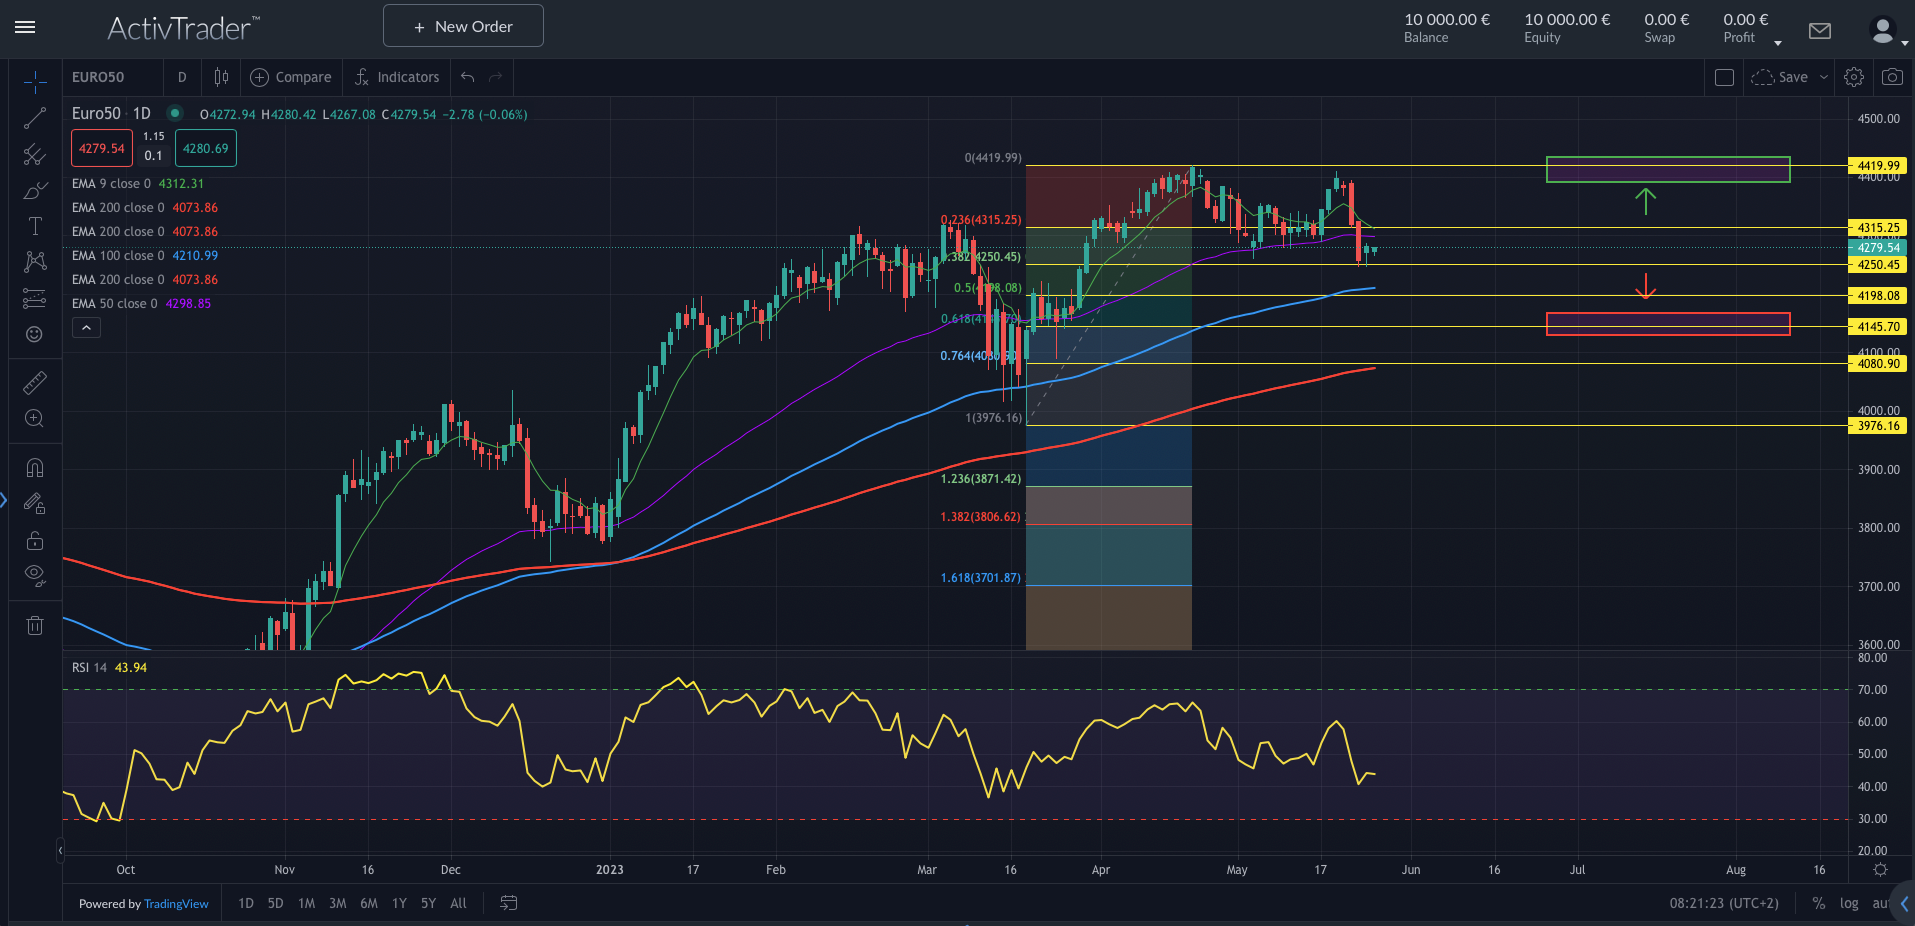Image resolution: width=1915 pixels, height=926 pixels.
Task: Open chart settings with the gear icon
Action: pos(1854,77)
